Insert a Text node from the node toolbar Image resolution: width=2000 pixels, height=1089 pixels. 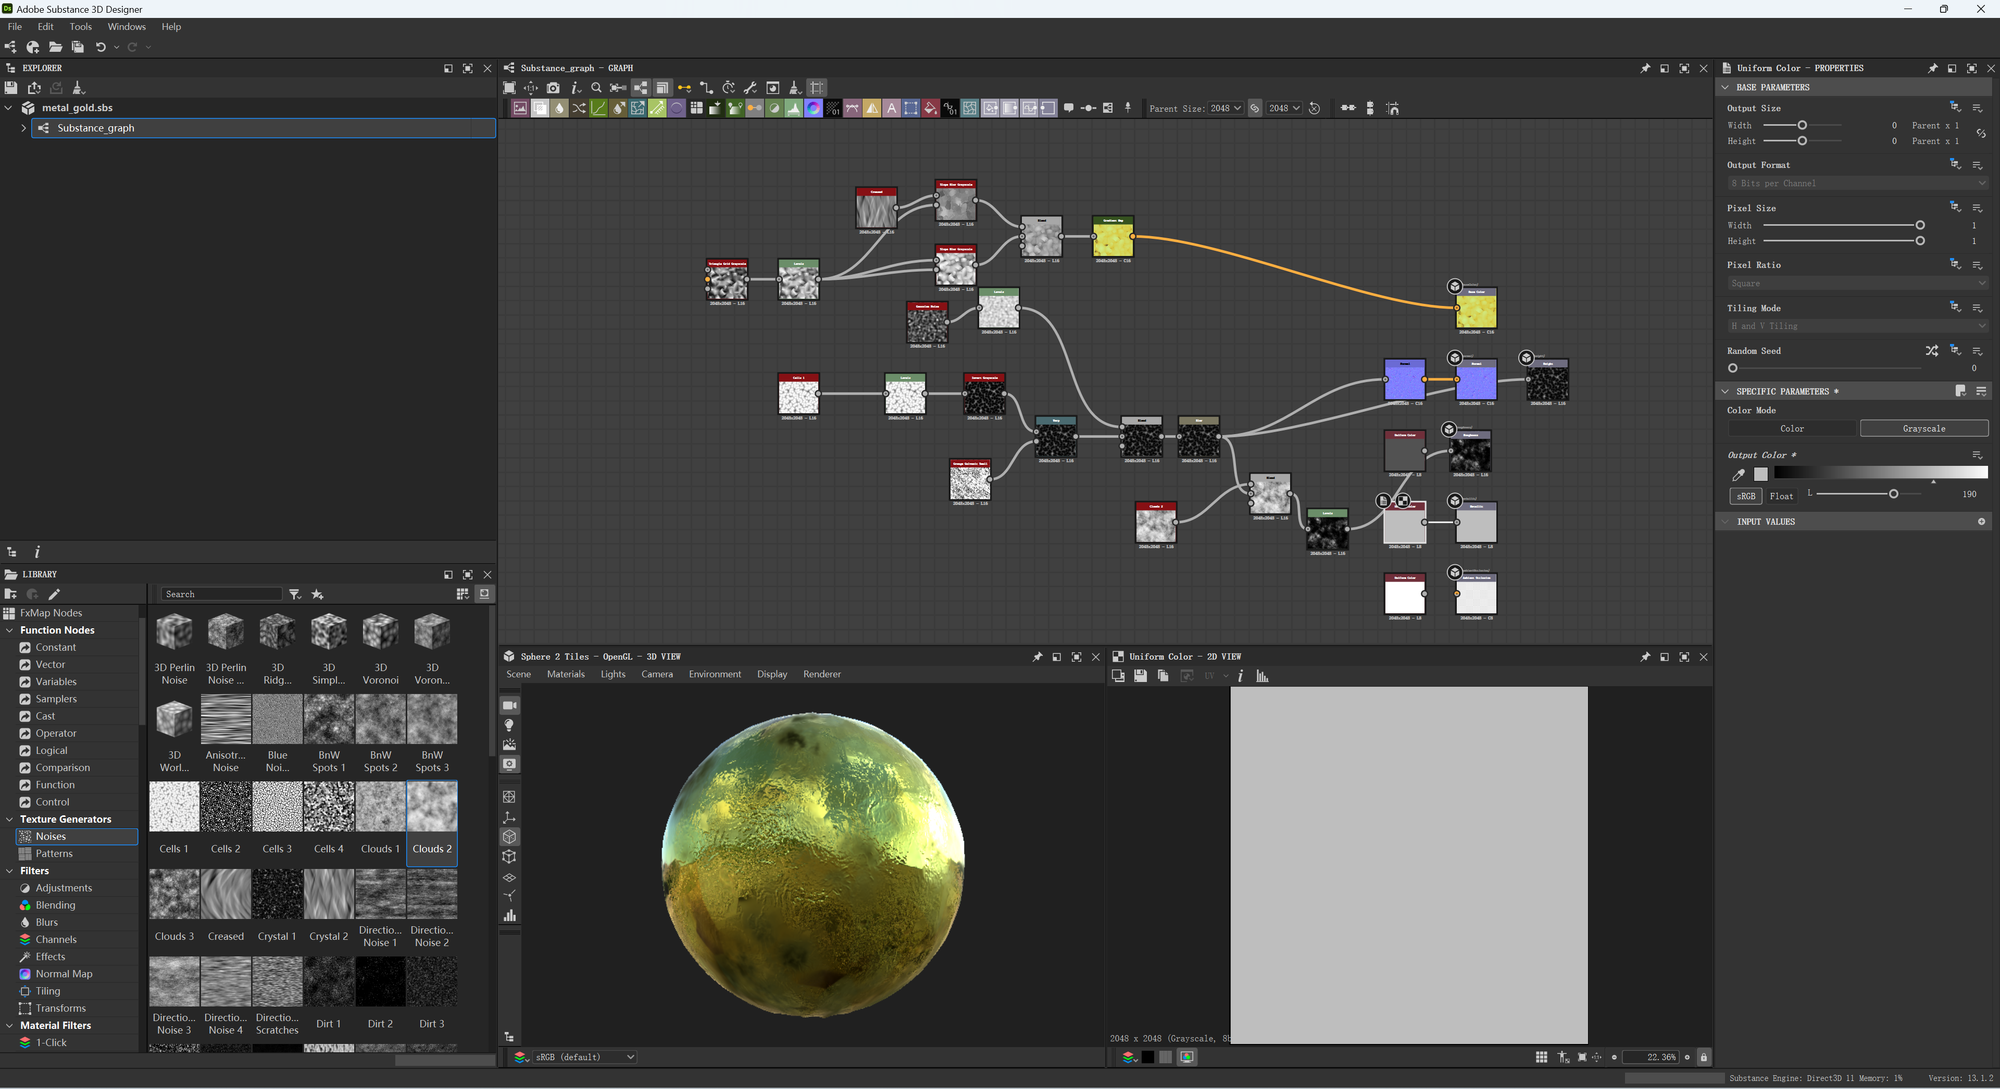click(892, 108)
